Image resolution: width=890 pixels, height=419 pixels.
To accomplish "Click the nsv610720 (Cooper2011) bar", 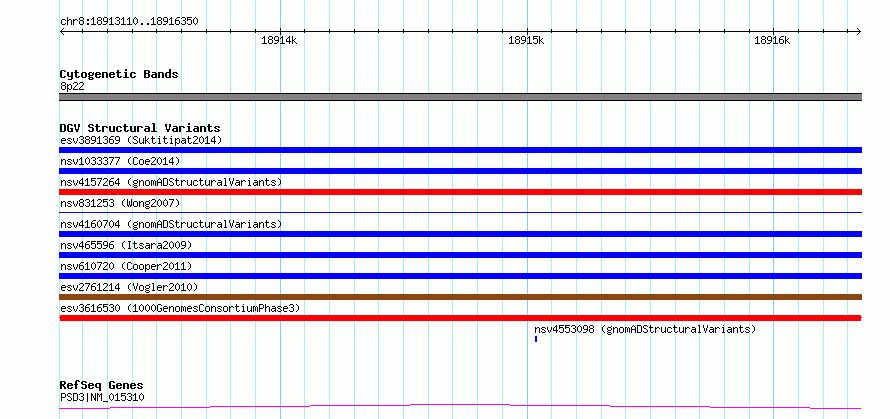I will point(460,276).
